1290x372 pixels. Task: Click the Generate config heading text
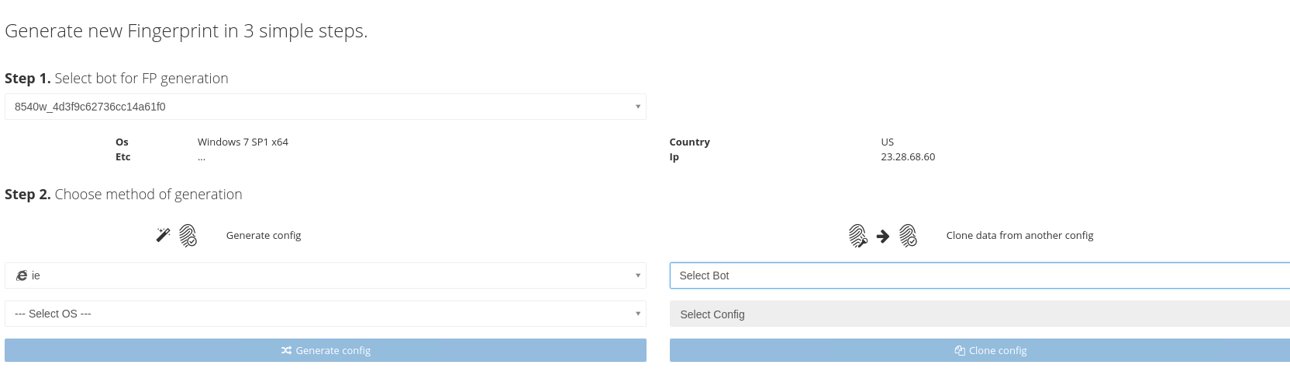click(263, 236)
